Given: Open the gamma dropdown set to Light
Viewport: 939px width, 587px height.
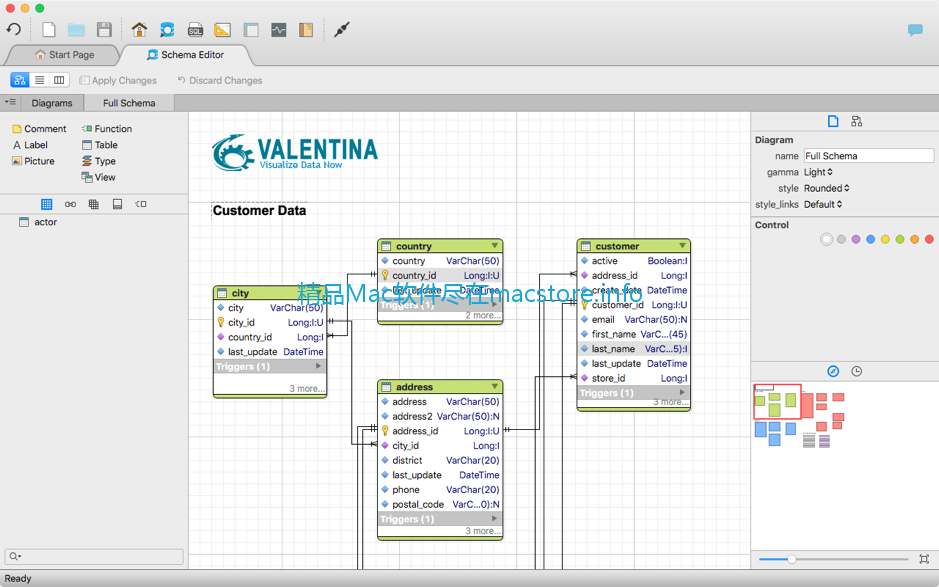Looking at the screenshot, I should 816,172.
